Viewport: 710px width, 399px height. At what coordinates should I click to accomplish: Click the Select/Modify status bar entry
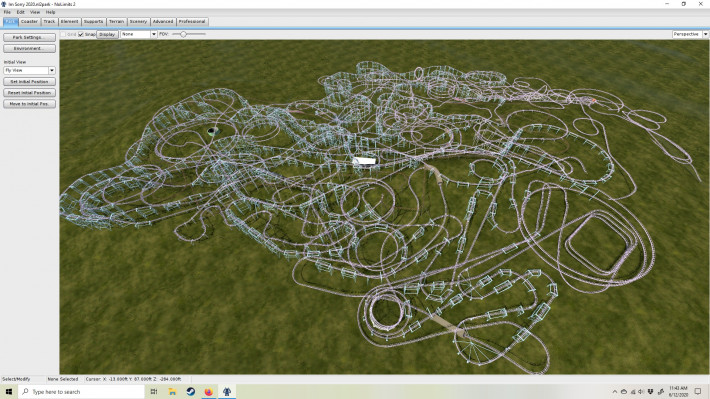(16, 379)
